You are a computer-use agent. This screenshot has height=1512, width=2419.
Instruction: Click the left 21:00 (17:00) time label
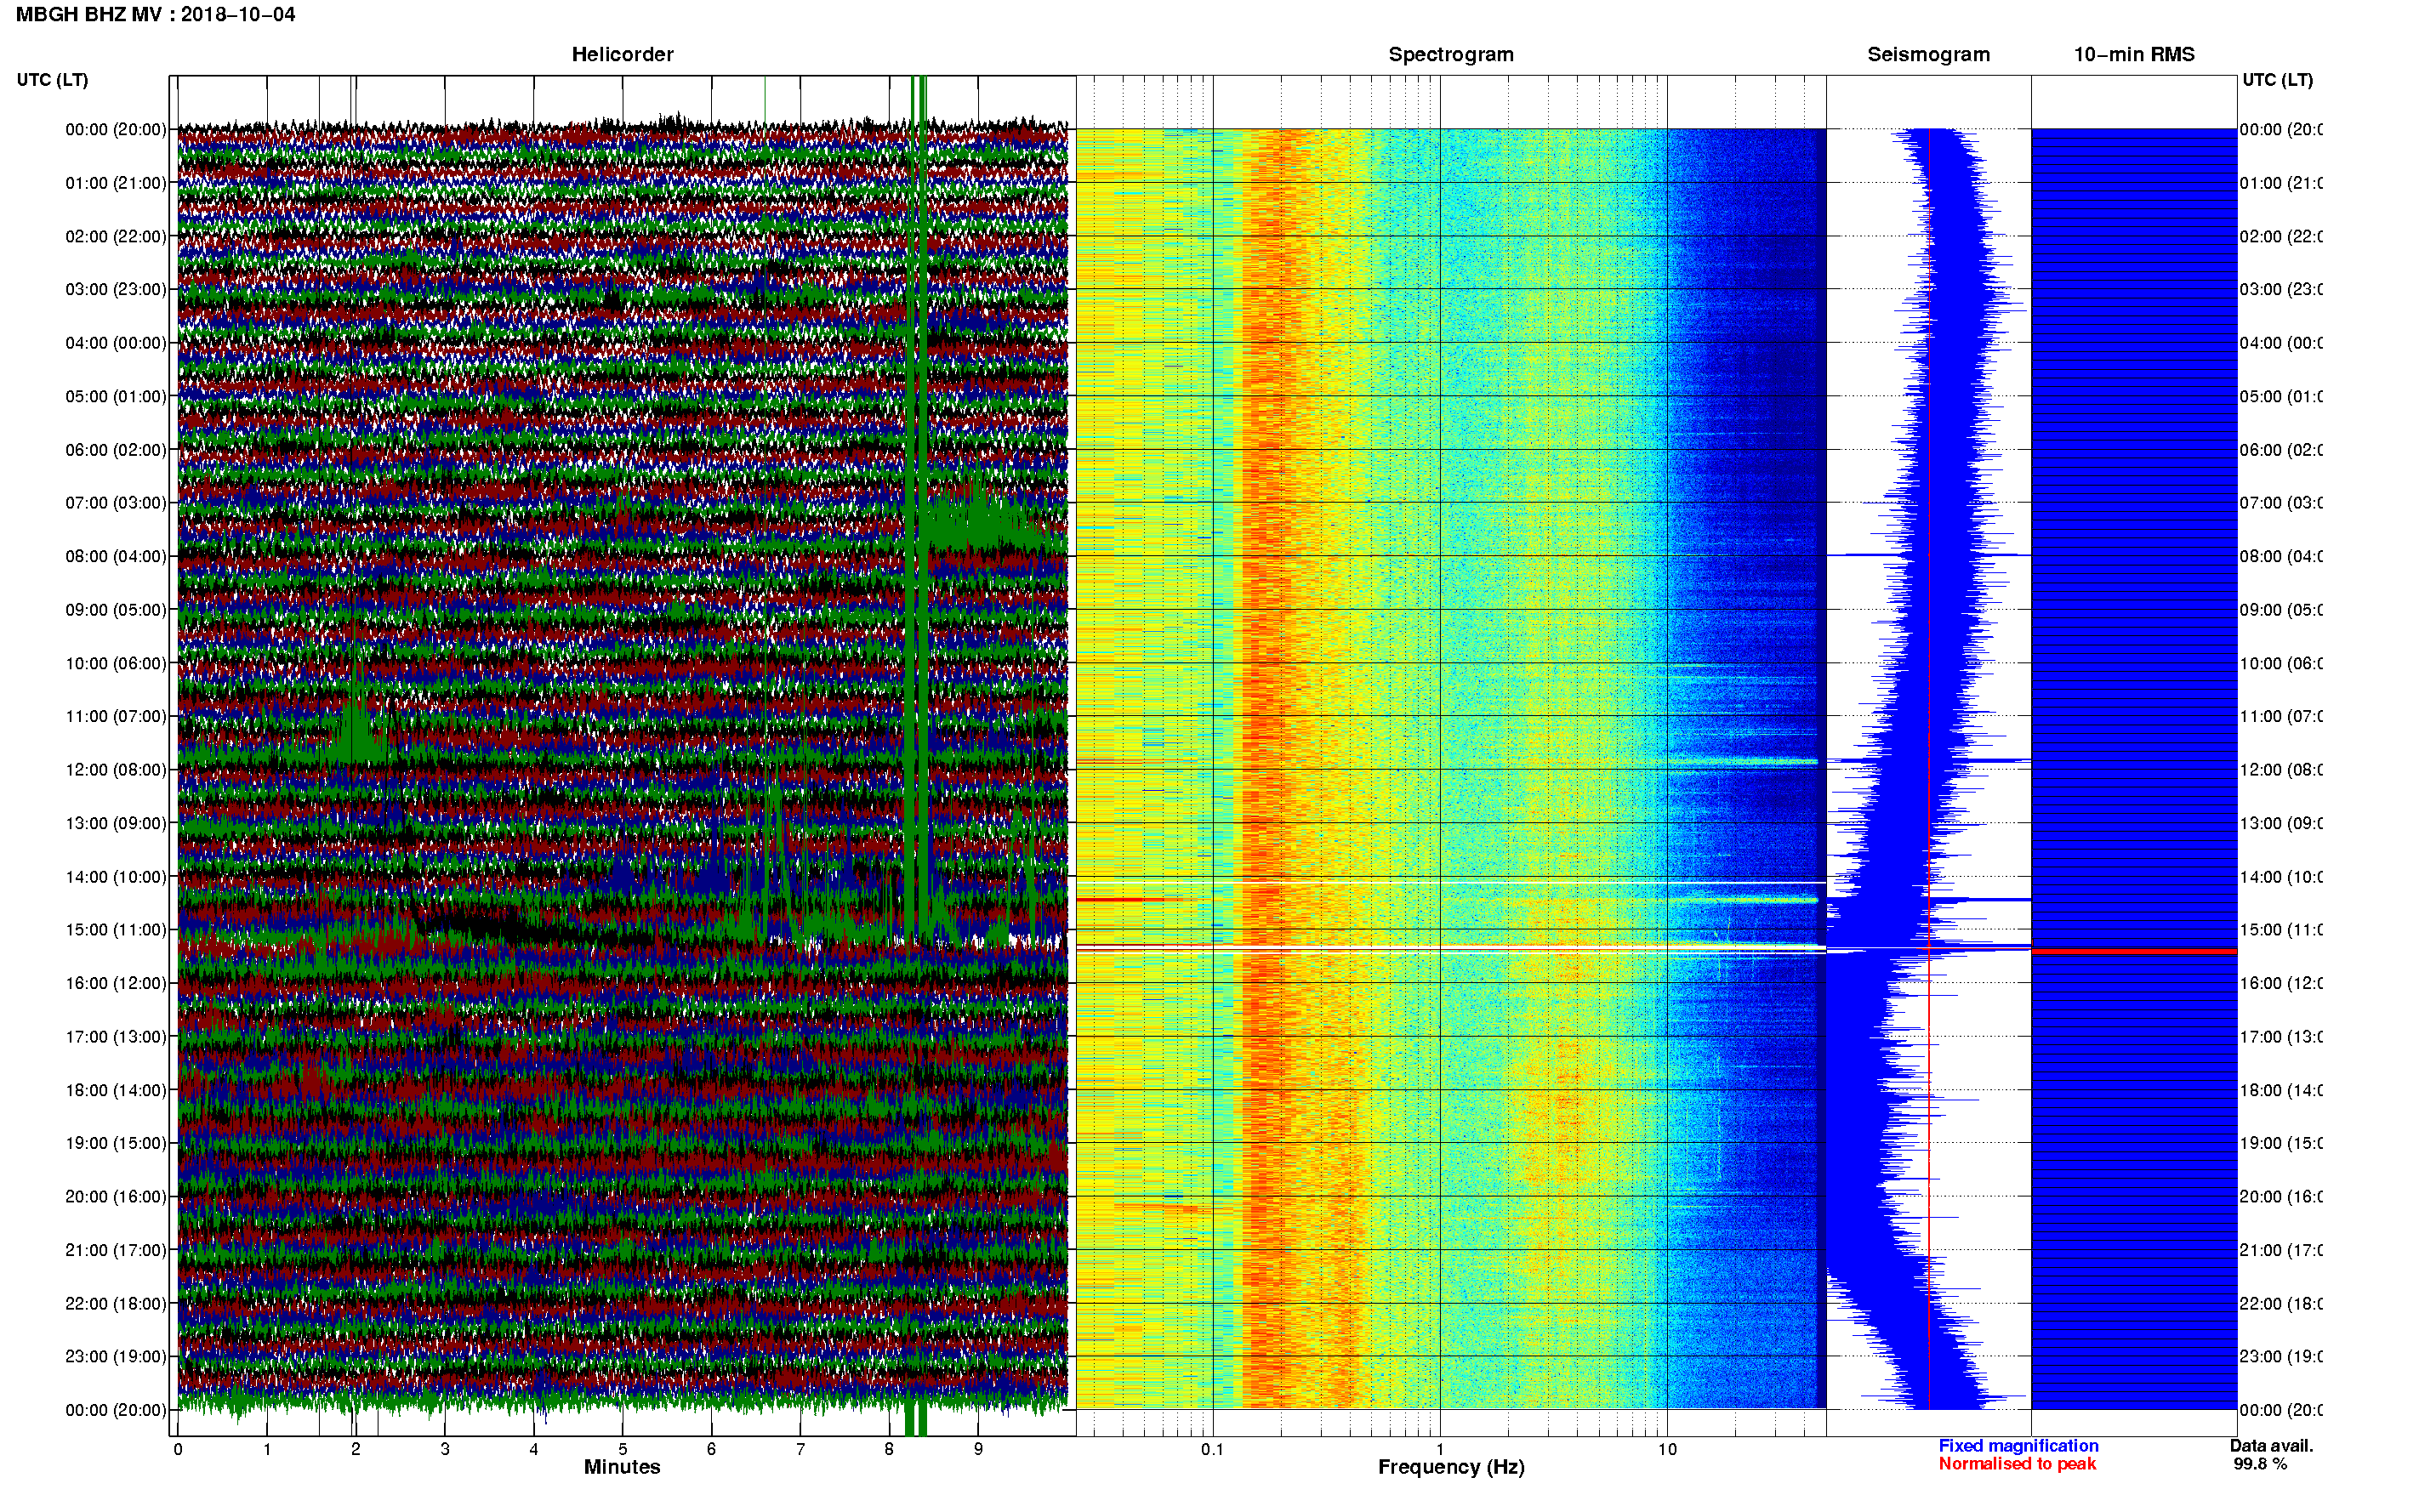pos(116,1250)
